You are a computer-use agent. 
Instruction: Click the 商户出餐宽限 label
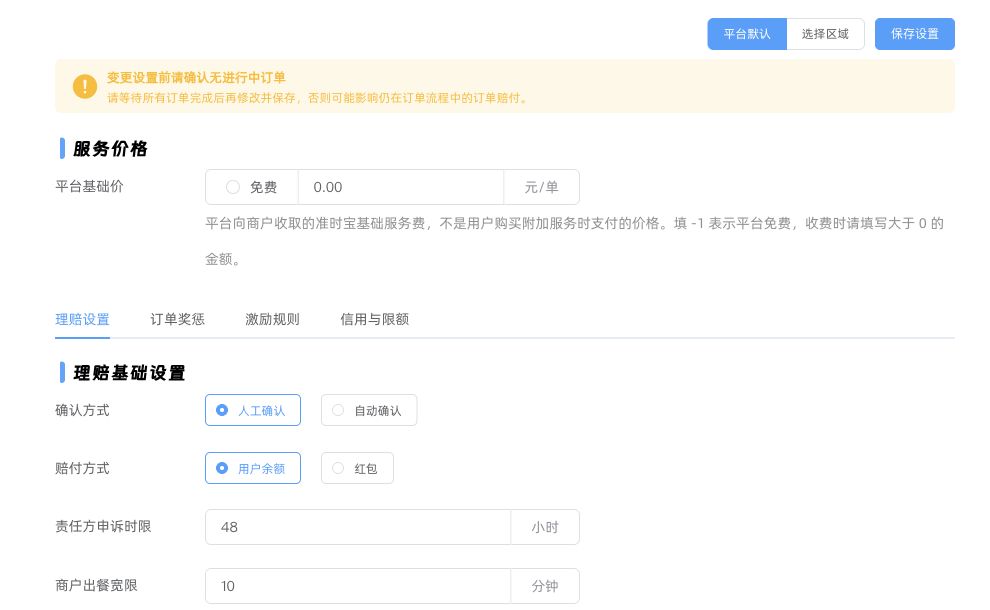pyautogui.click(x=96, y=585)
